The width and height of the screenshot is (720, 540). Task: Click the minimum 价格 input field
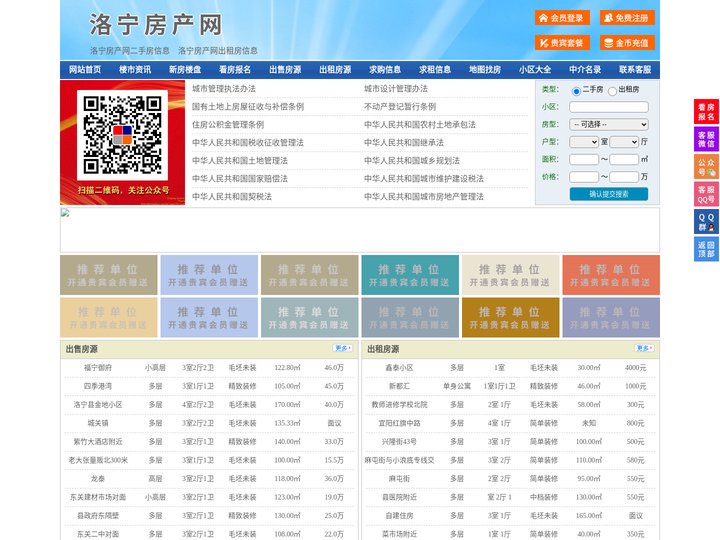coord(584,177)
